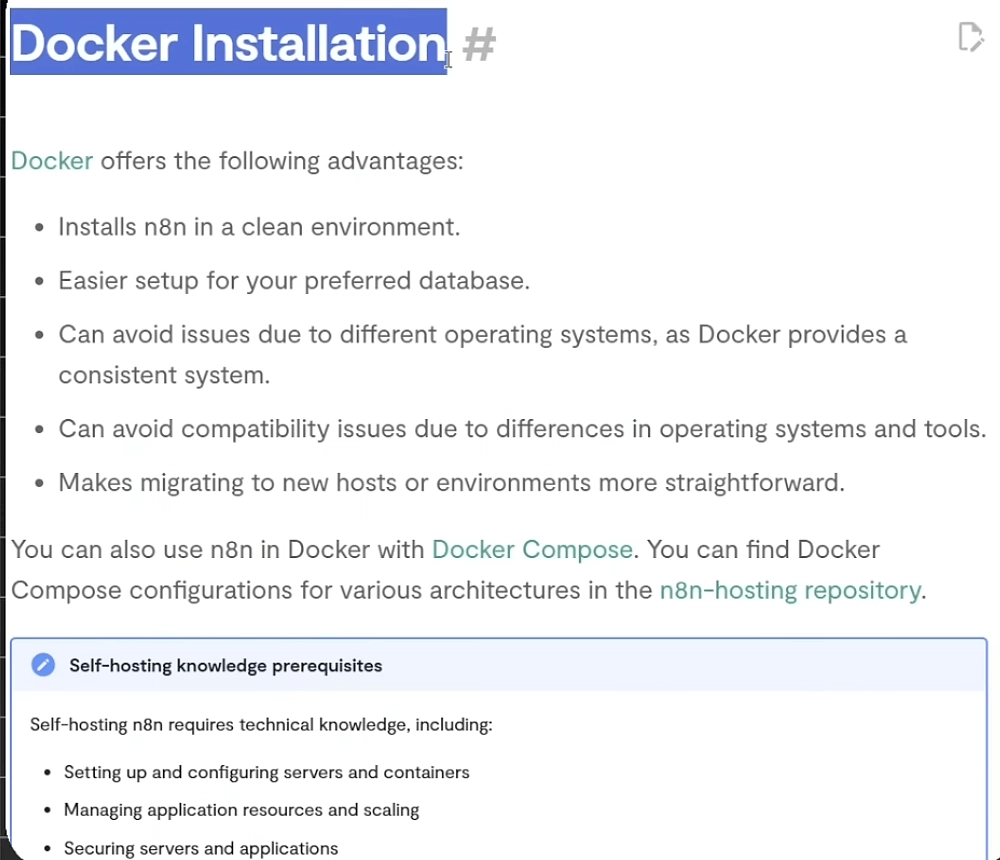Click 'Installs n8n in a clean environment' bullet
Viewport: 1000px width, 860px height.
click(x=259, y=227)
